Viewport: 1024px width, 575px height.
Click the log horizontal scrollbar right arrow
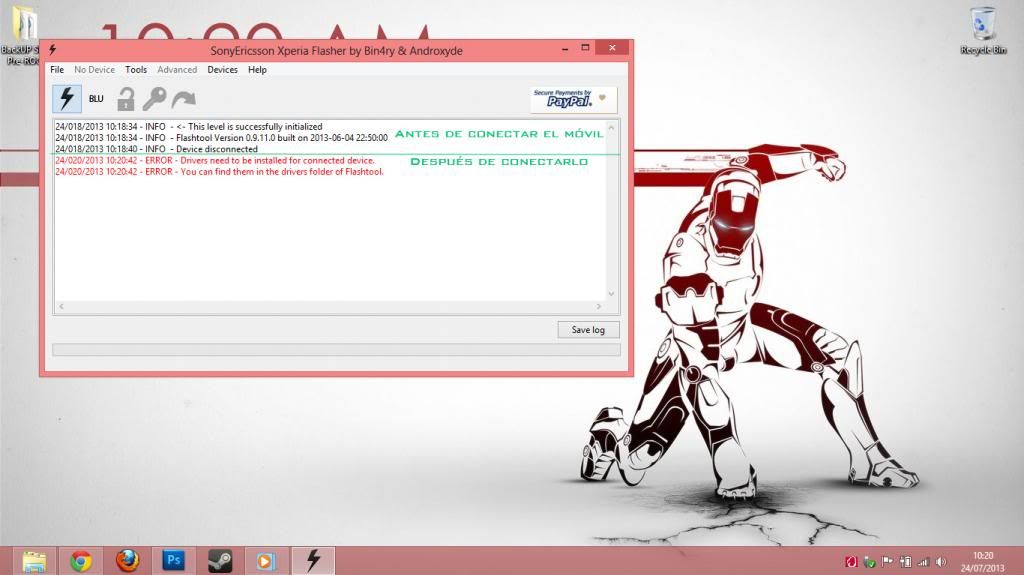(599, 306)
